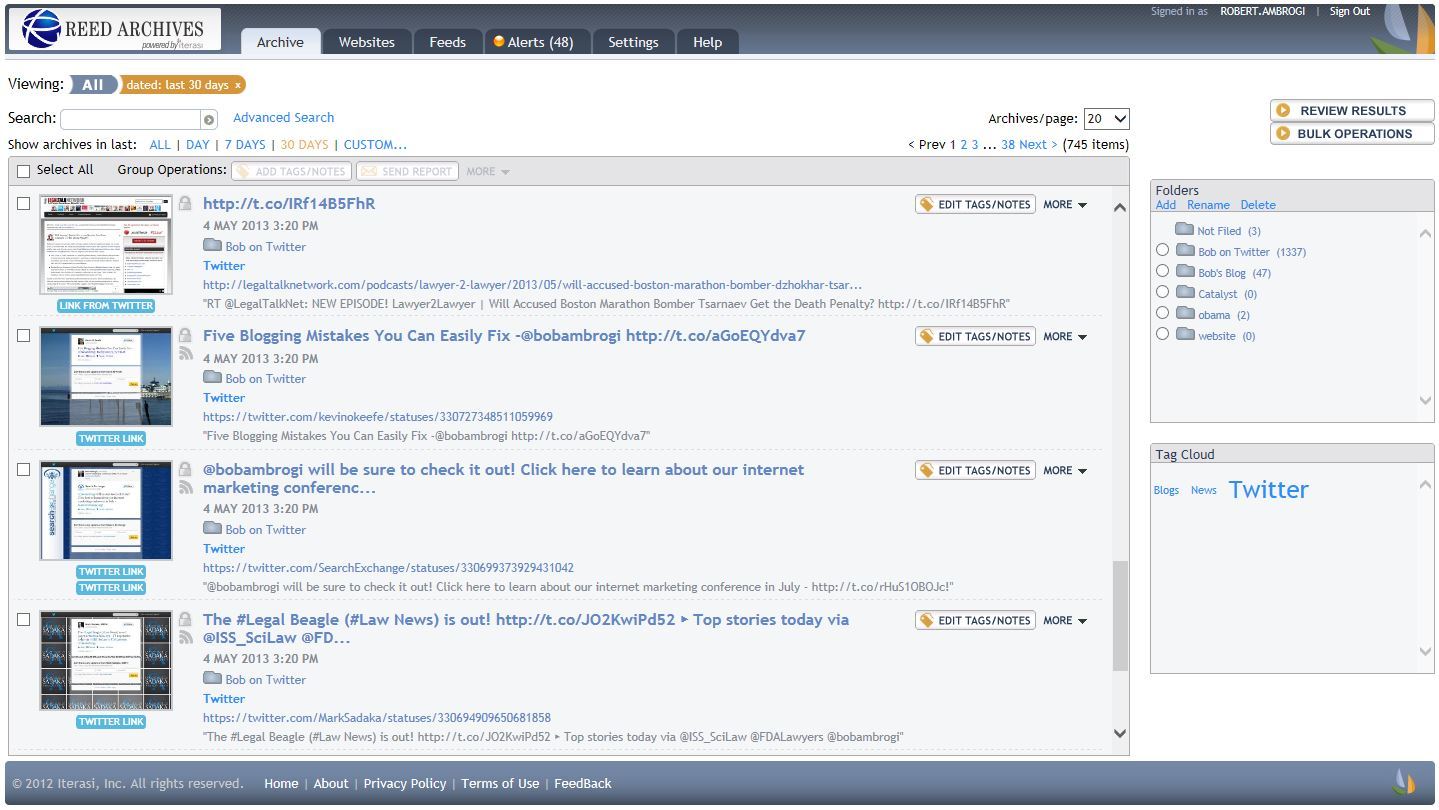Click Catalyst folder icon in Folders panel
This screenshot has width=1439, height=810.
[1185, 292]
